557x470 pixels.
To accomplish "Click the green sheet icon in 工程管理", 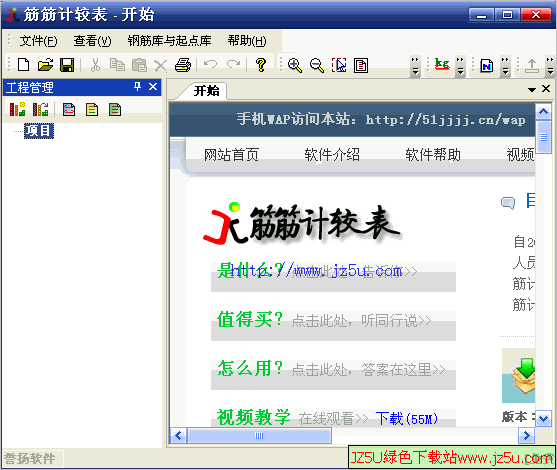I will (115, 110).
